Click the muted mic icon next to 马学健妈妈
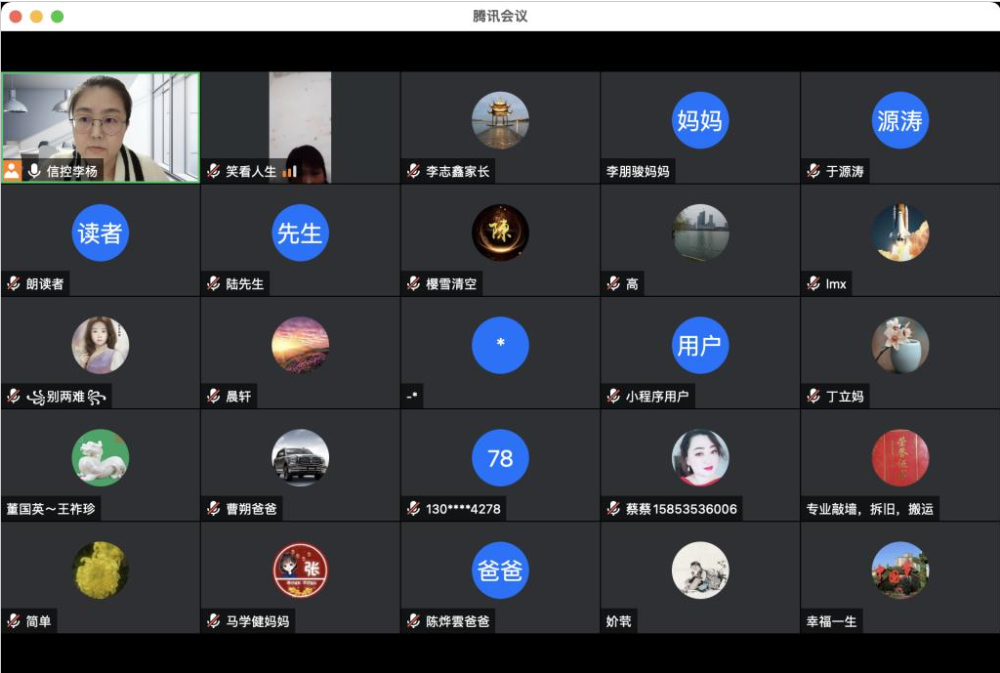 (213, 621)
